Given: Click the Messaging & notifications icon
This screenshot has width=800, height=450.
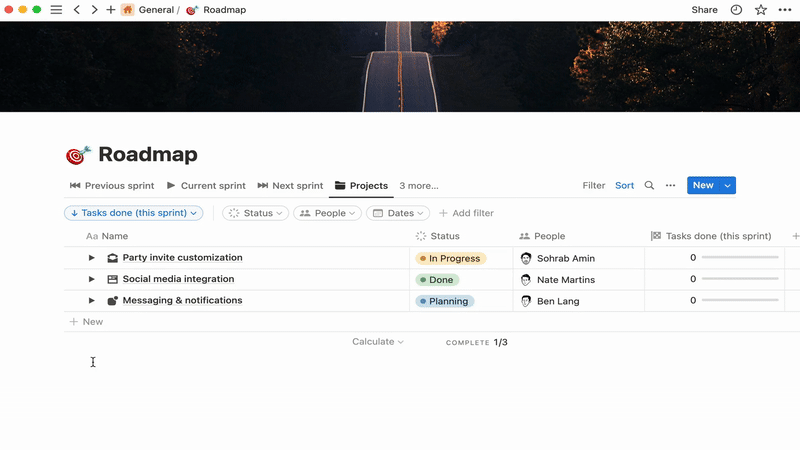Looking at the screenshot, I should click(112, 301).
